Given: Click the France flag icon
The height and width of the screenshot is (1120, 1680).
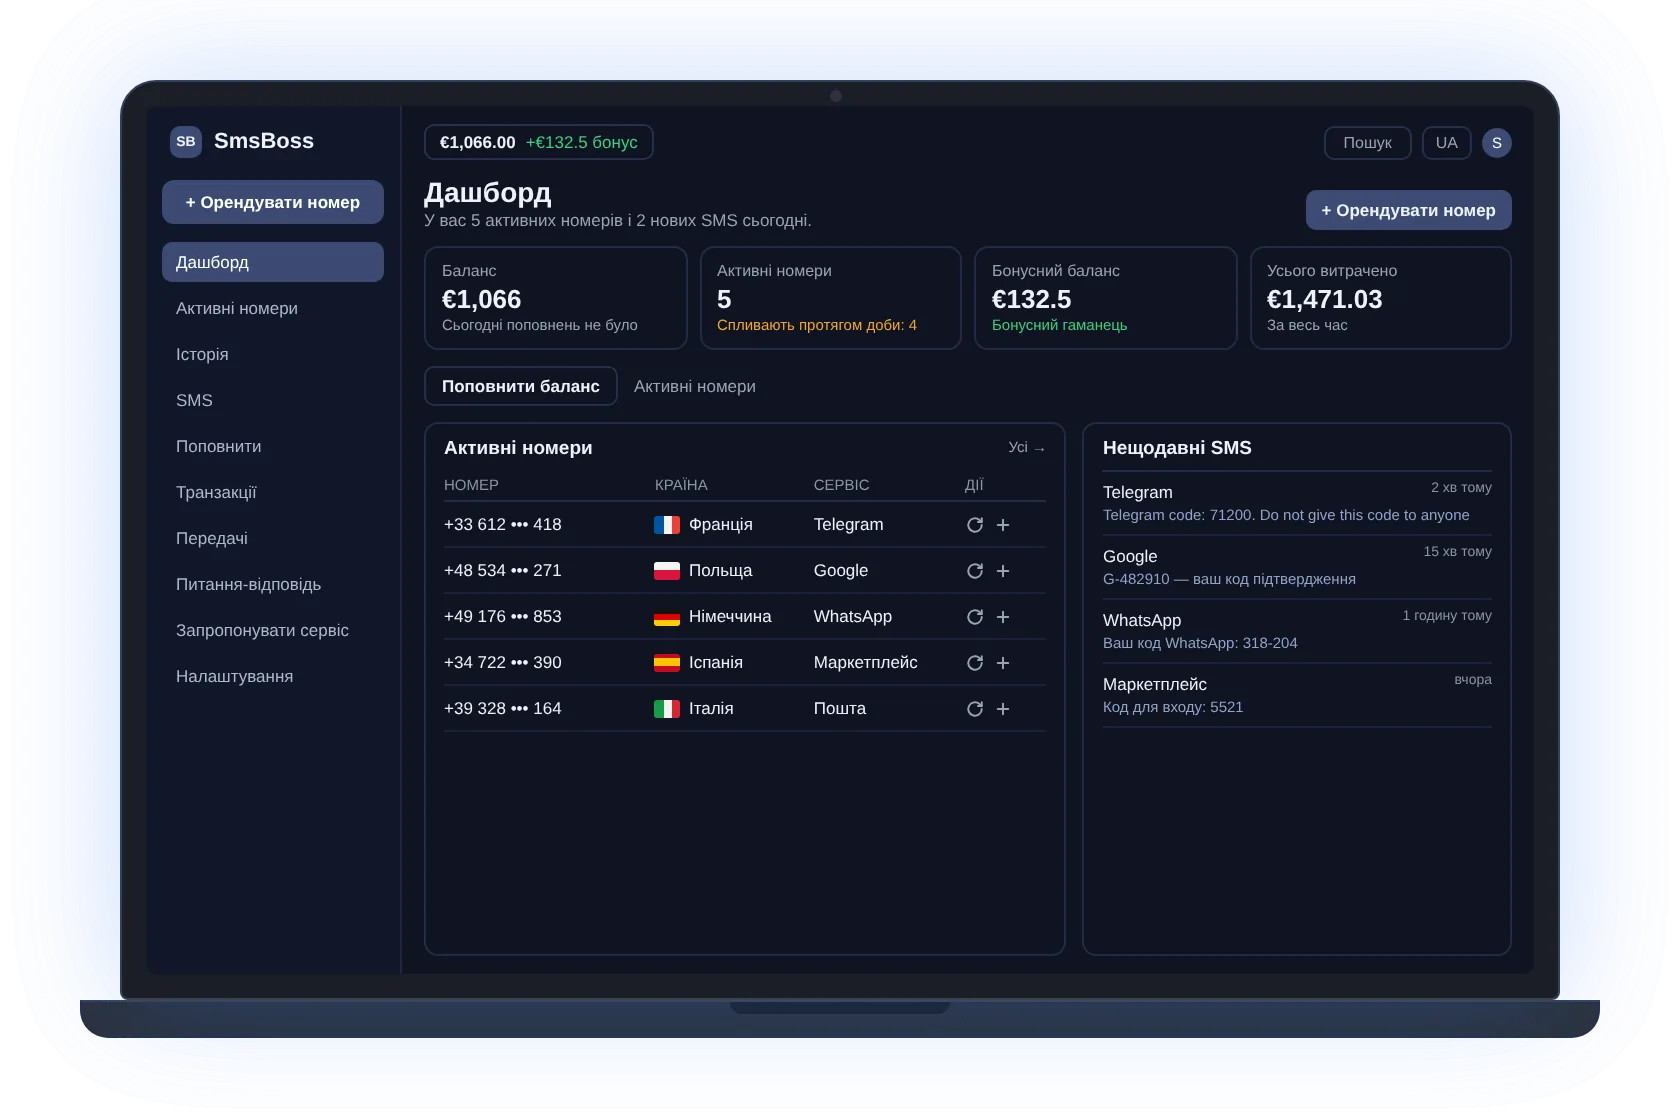Looking at the screenshot, I should tap(667, 525).
